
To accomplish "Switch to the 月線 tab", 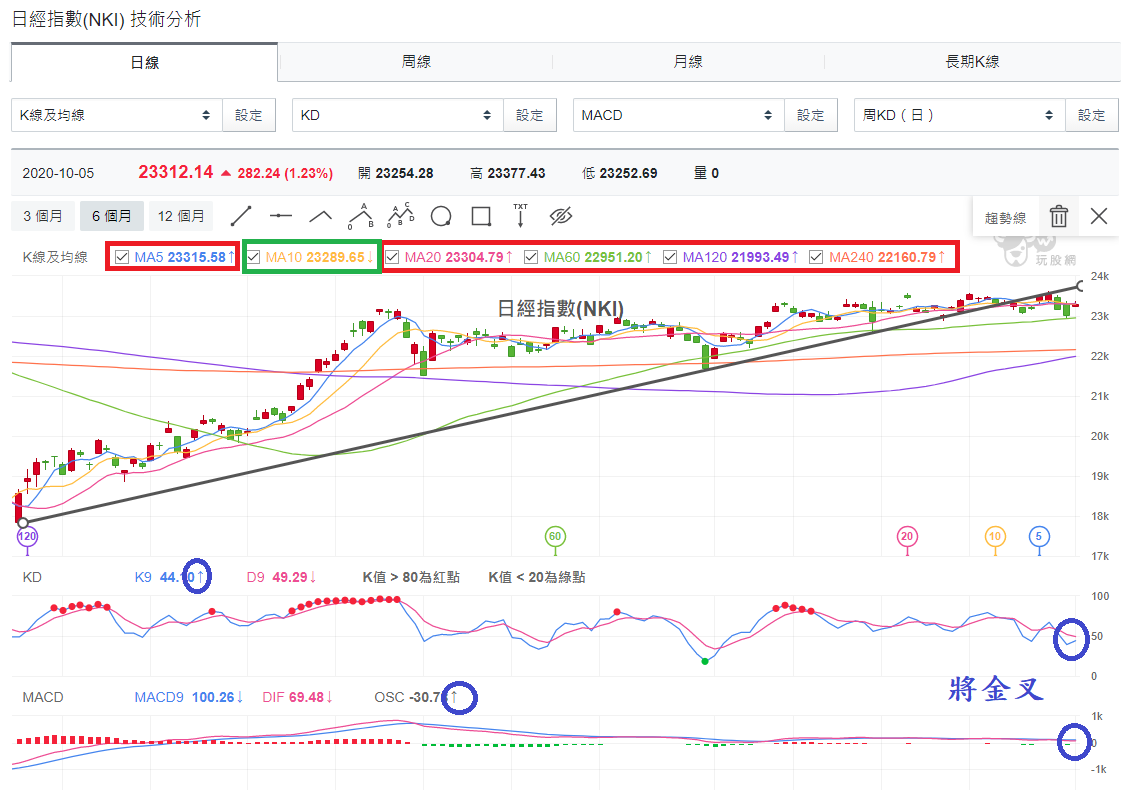I will 688,62.
